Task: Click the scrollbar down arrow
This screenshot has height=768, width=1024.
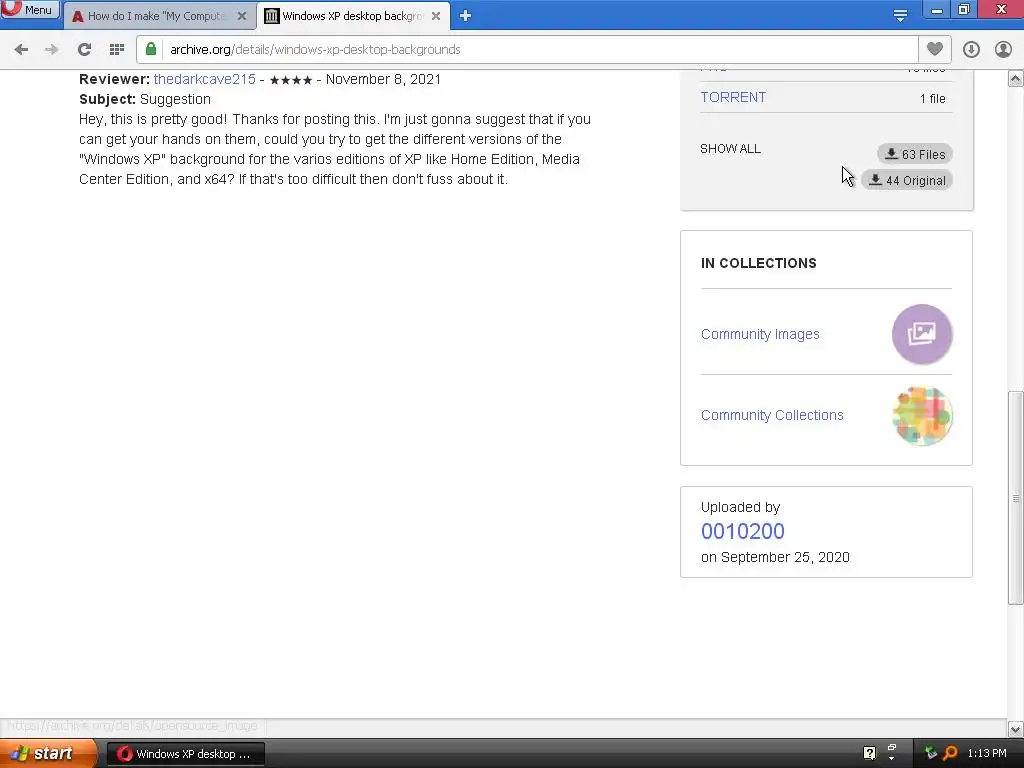Action: 1016,729
